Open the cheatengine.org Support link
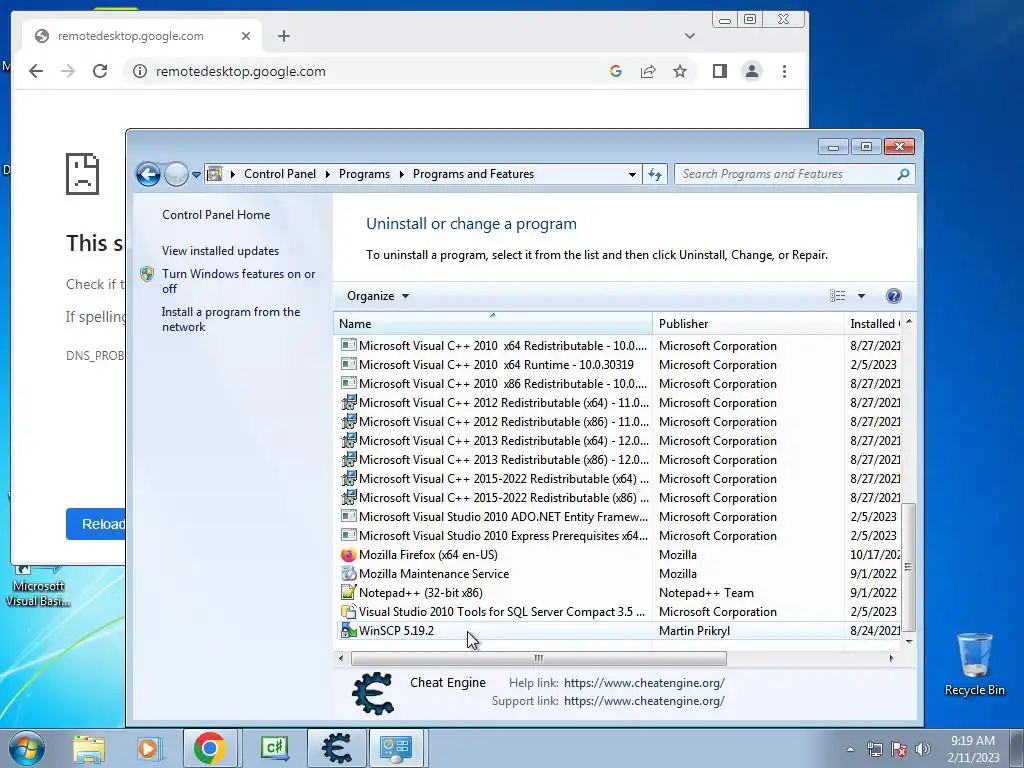This screenshot has height=768, width=1024. pos(644,701)
